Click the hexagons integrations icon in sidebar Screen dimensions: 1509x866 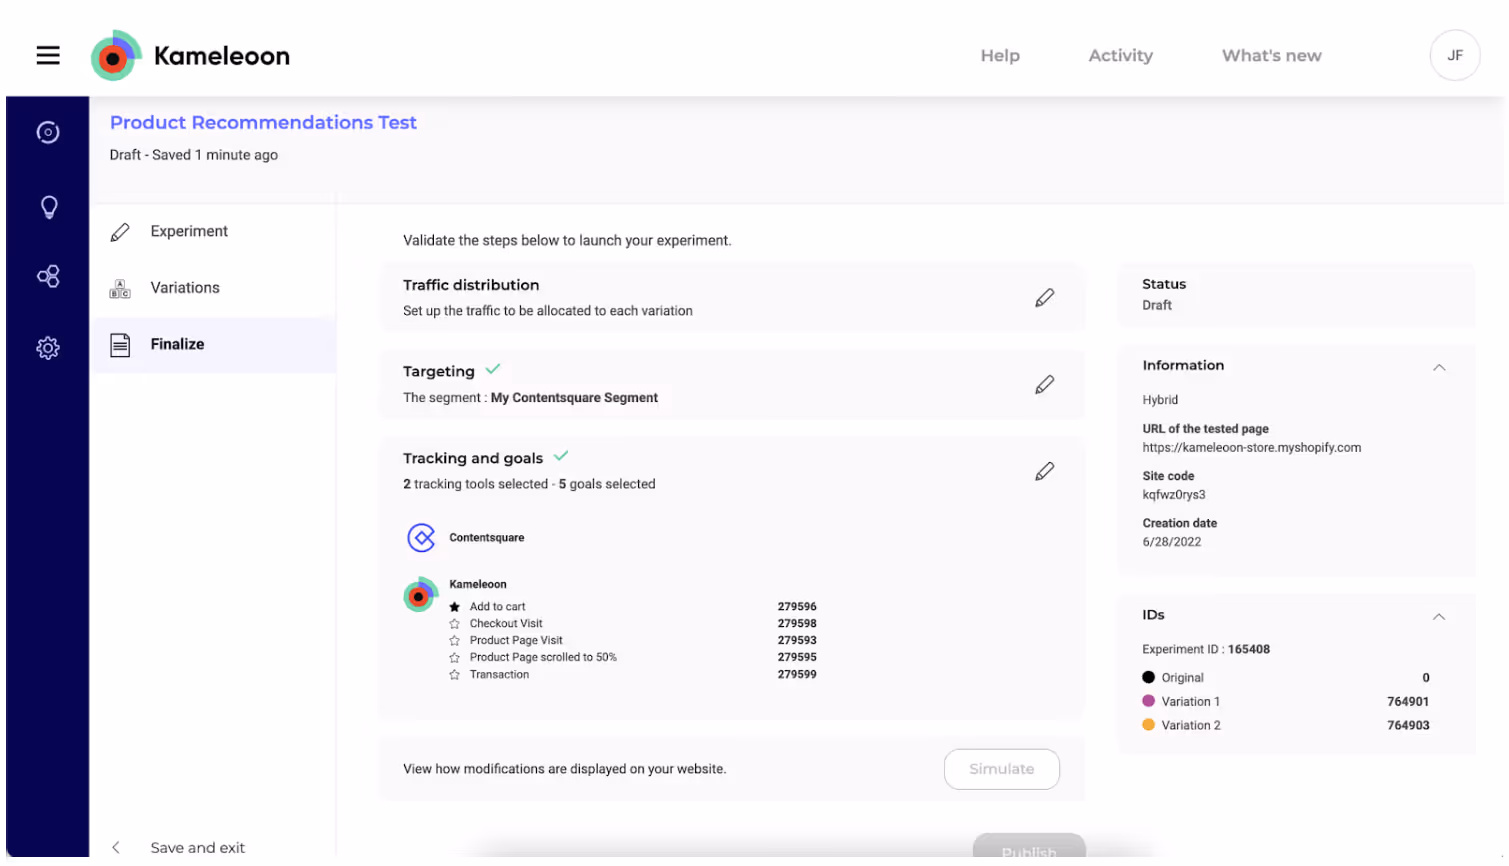coord(47,276)
